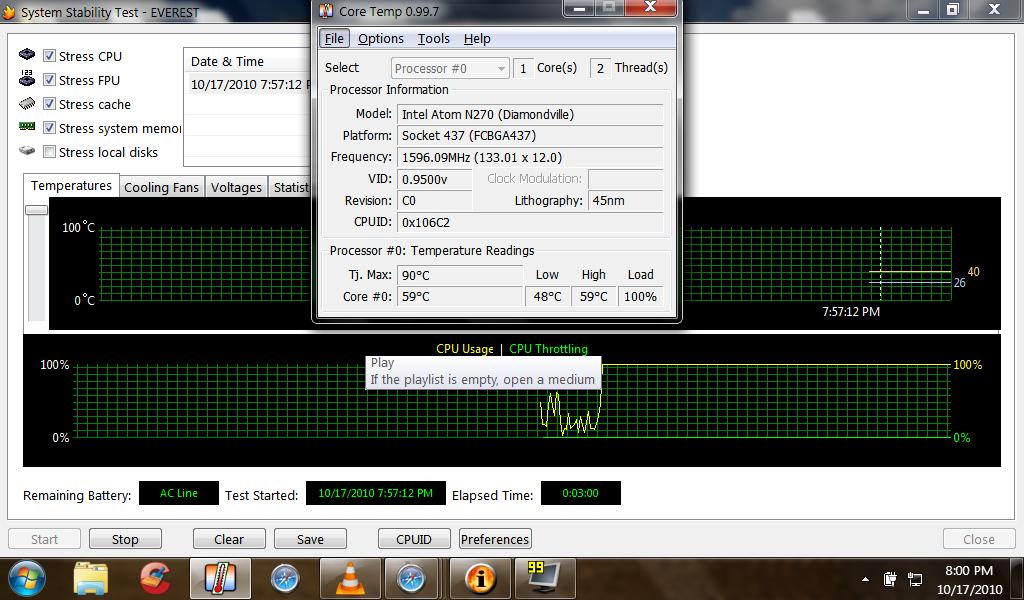Click the CPUID value 0x106C2
The height and width of the screenshot is (600, 1024).
[x=530, y=222]
